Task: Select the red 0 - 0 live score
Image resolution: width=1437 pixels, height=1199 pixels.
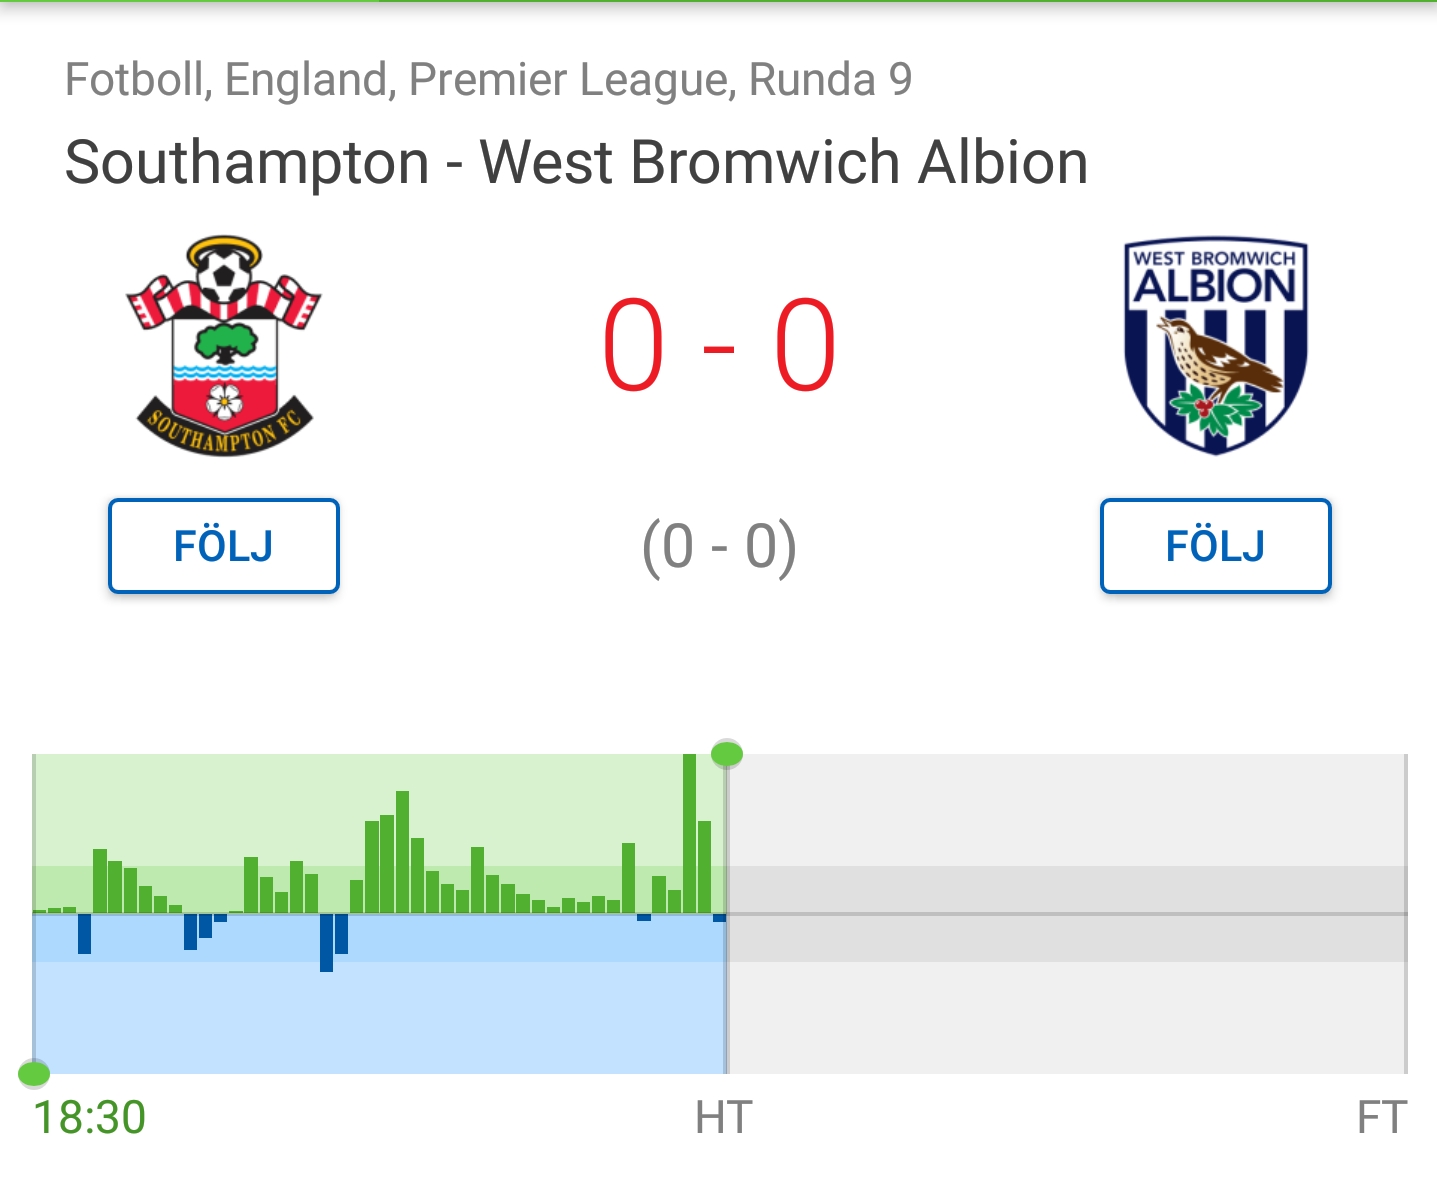Action: 719,346
